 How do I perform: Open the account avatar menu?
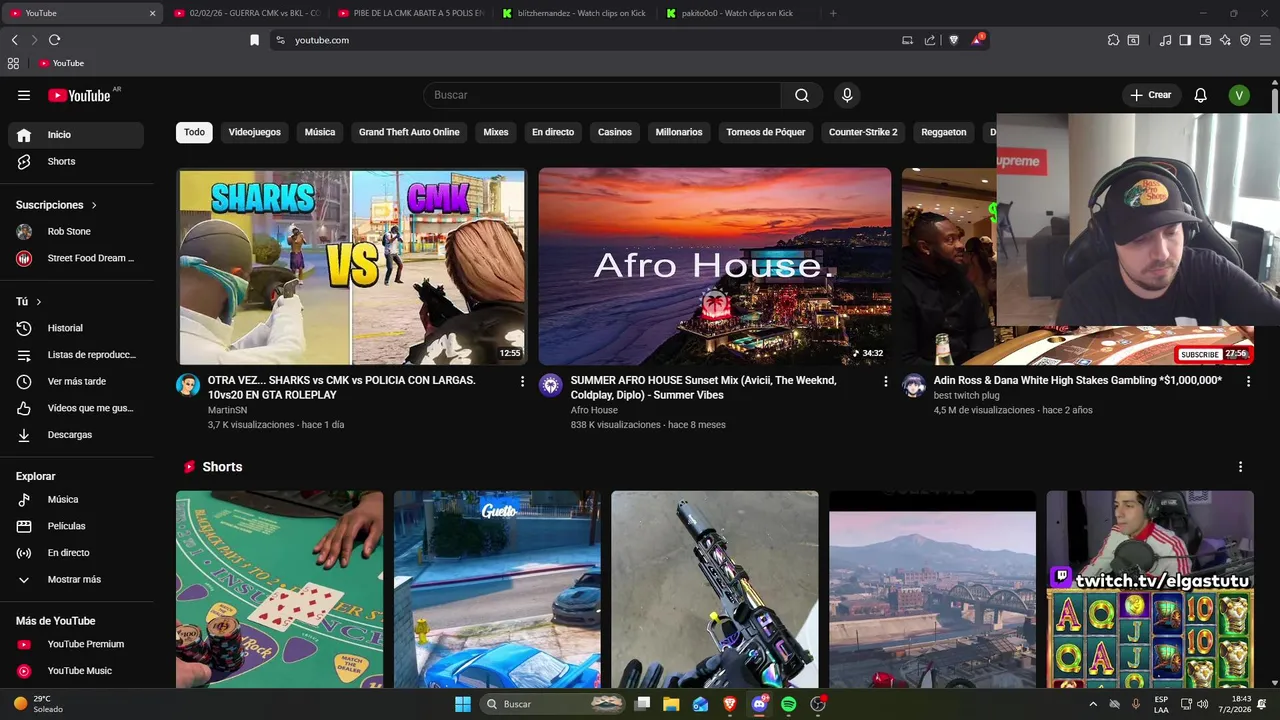(x=1239, y=95)
